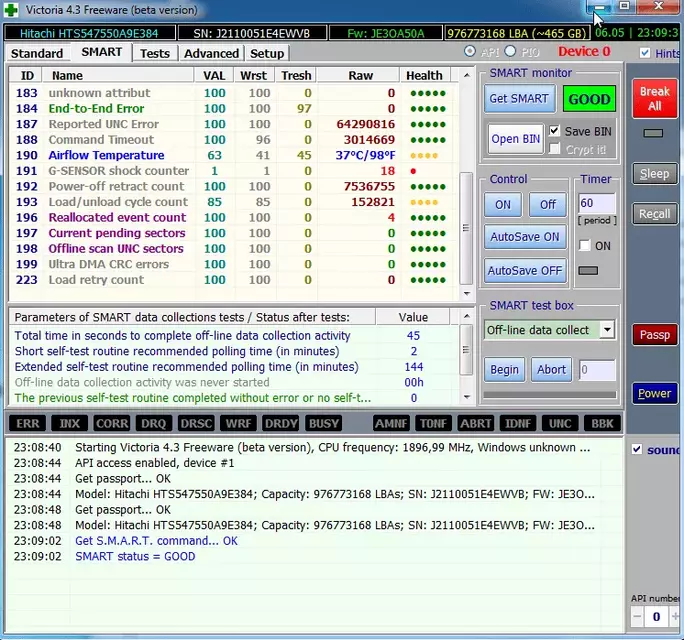Click the SMART attributes scrollbar thumb
The image size is (684, 640).
[x=466, y=228]
